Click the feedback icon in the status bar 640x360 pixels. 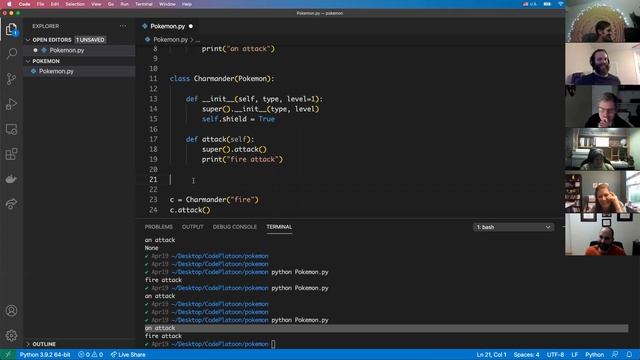[x=615, y=354]
